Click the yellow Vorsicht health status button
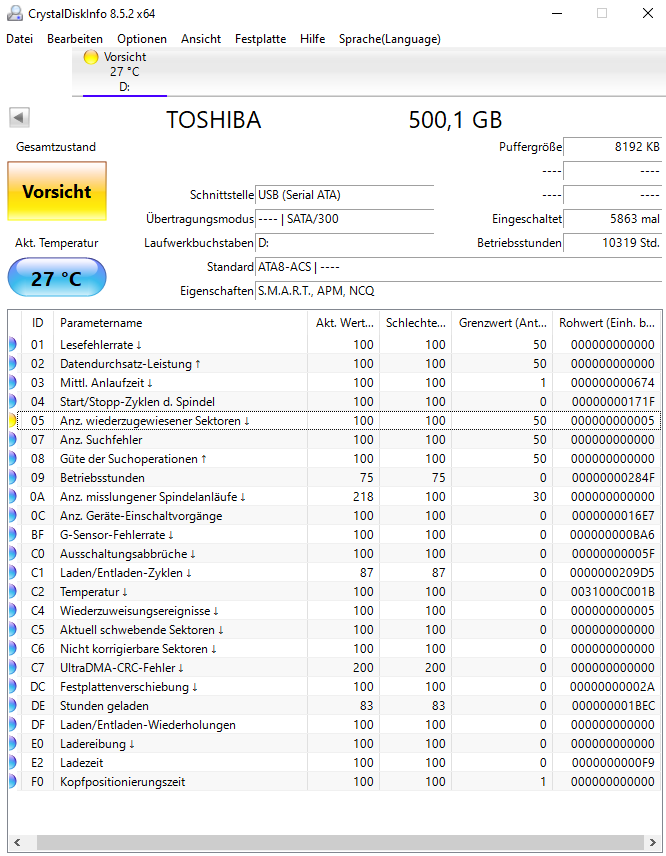 57,191
